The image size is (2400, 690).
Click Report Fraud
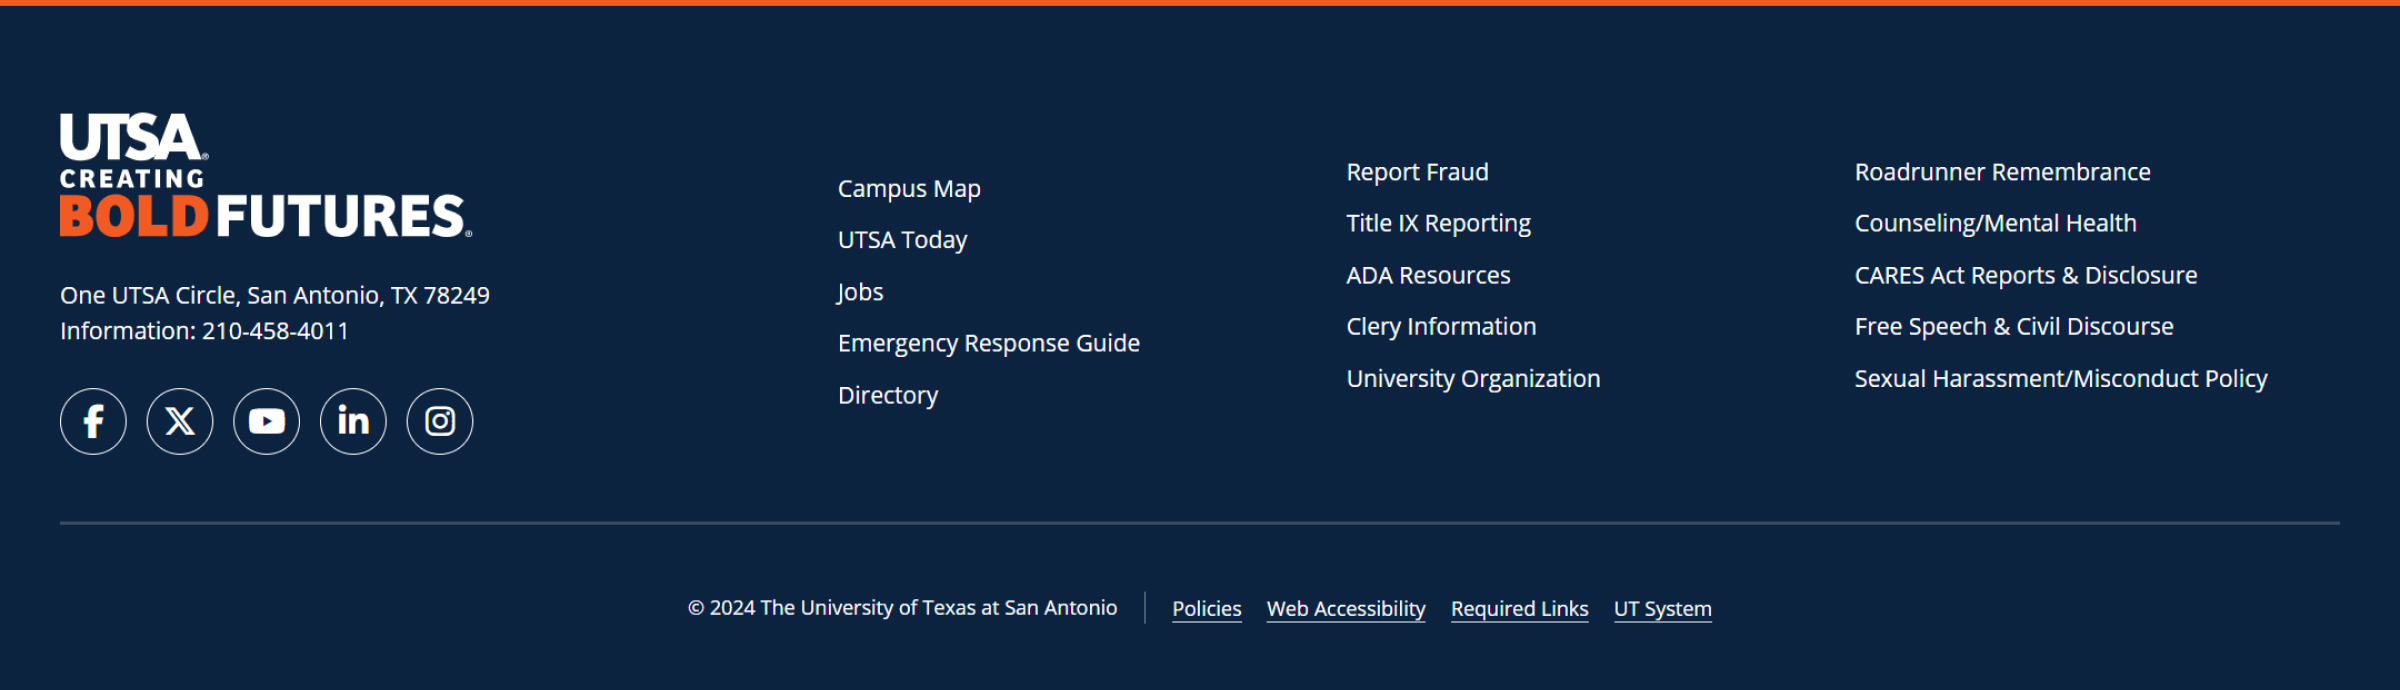[1417, 172]
